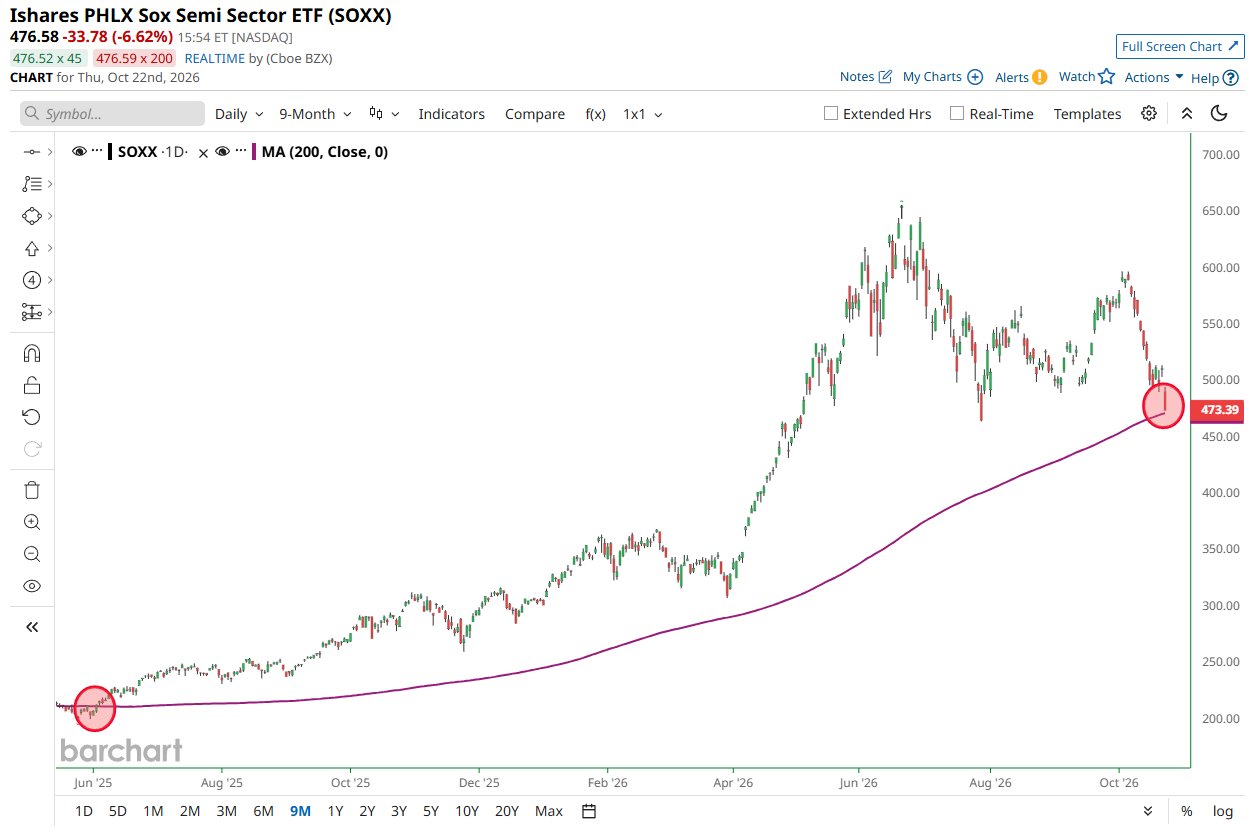Open the Fibonacci retracement tools group
Image resolution: width=1253 pixels, height=829 pixels.
31,184
